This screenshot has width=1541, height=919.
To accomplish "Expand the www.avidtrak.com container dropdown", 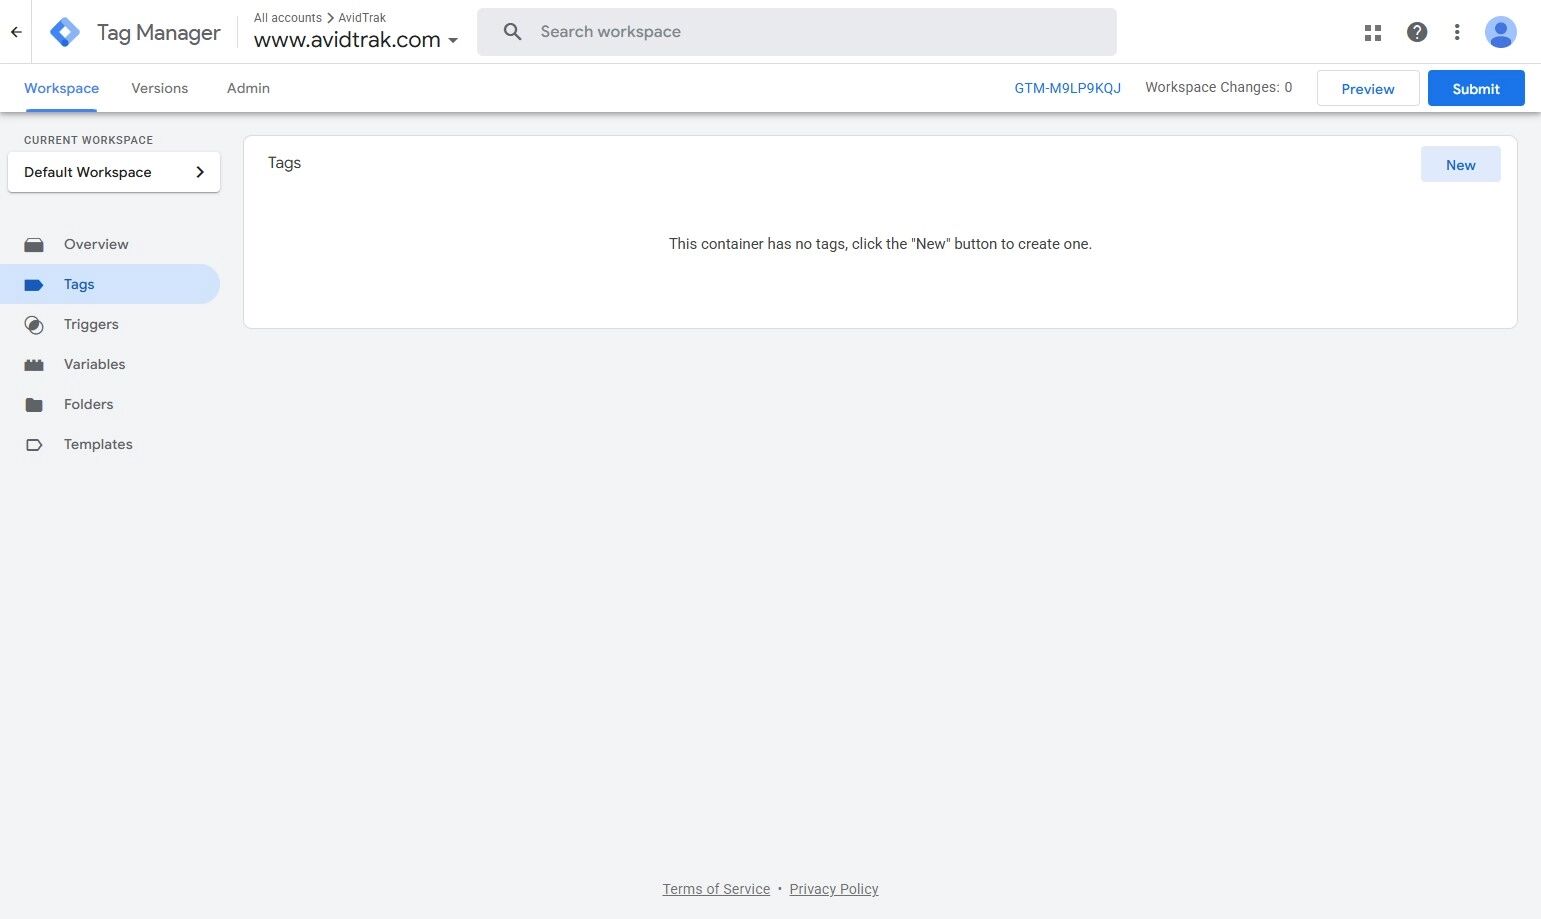I will [x=453, y=41].
